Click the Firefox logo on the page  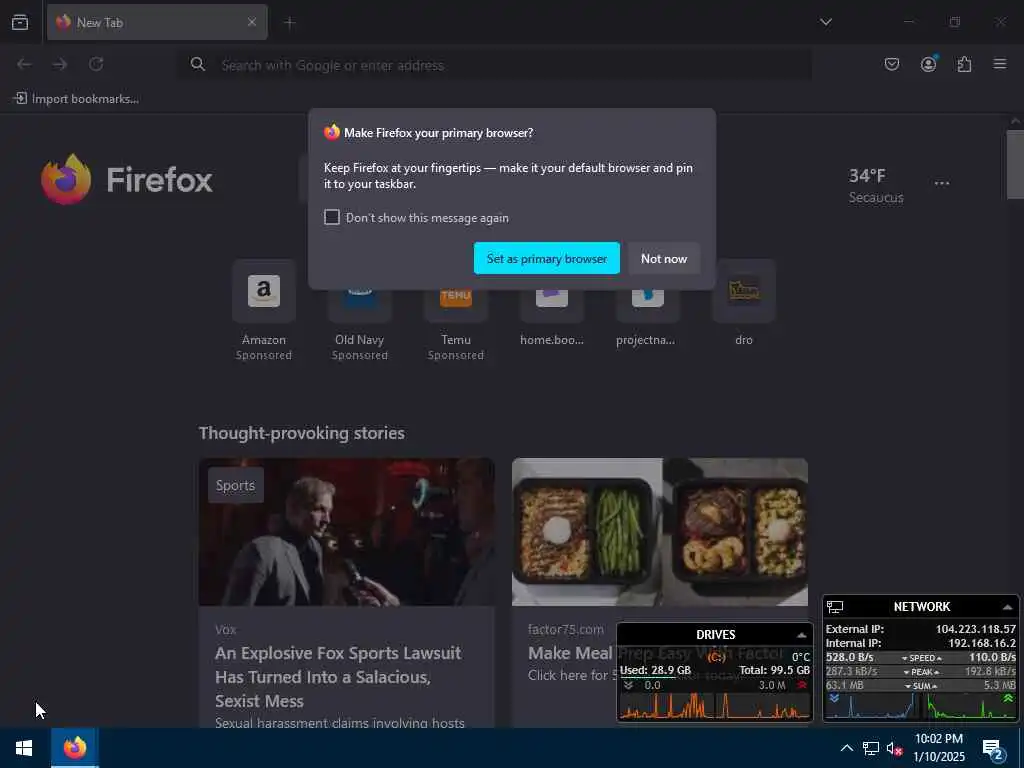click(127, 180)
